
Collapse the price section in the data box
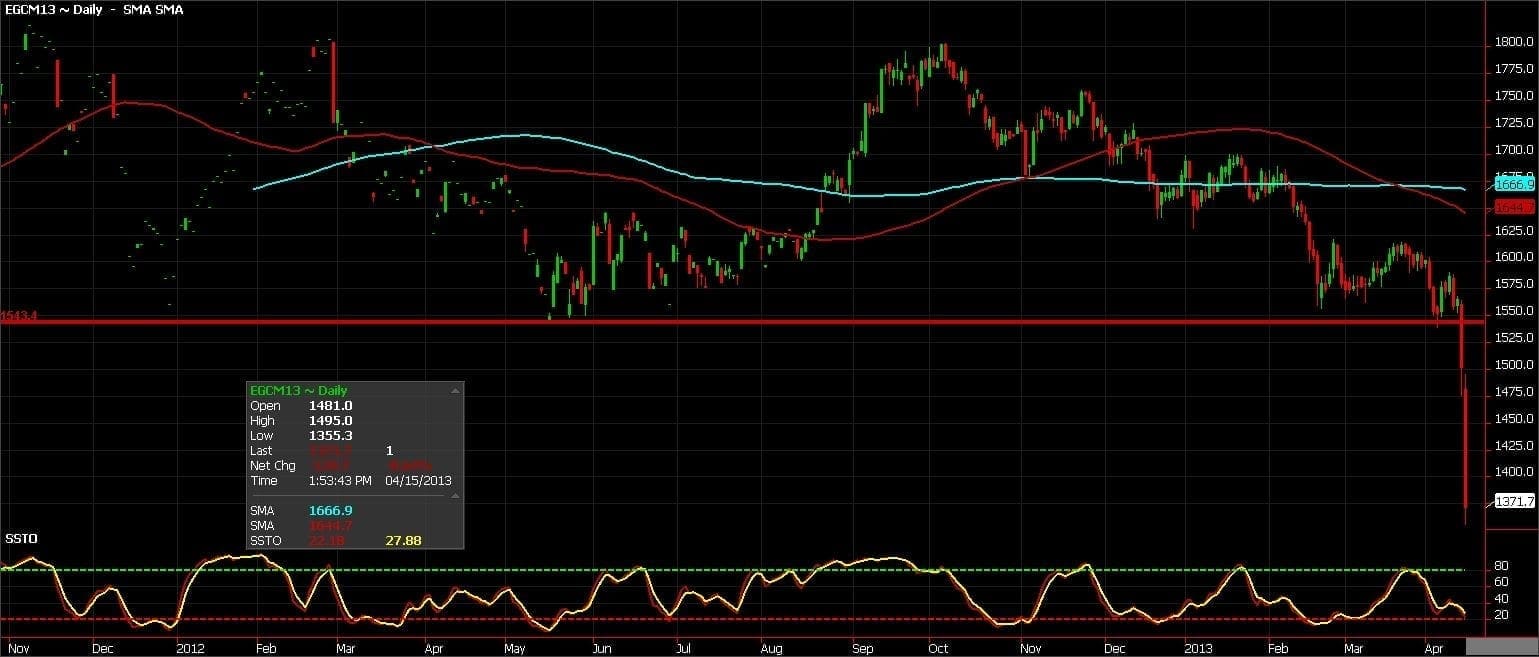[x=456, y=391]
